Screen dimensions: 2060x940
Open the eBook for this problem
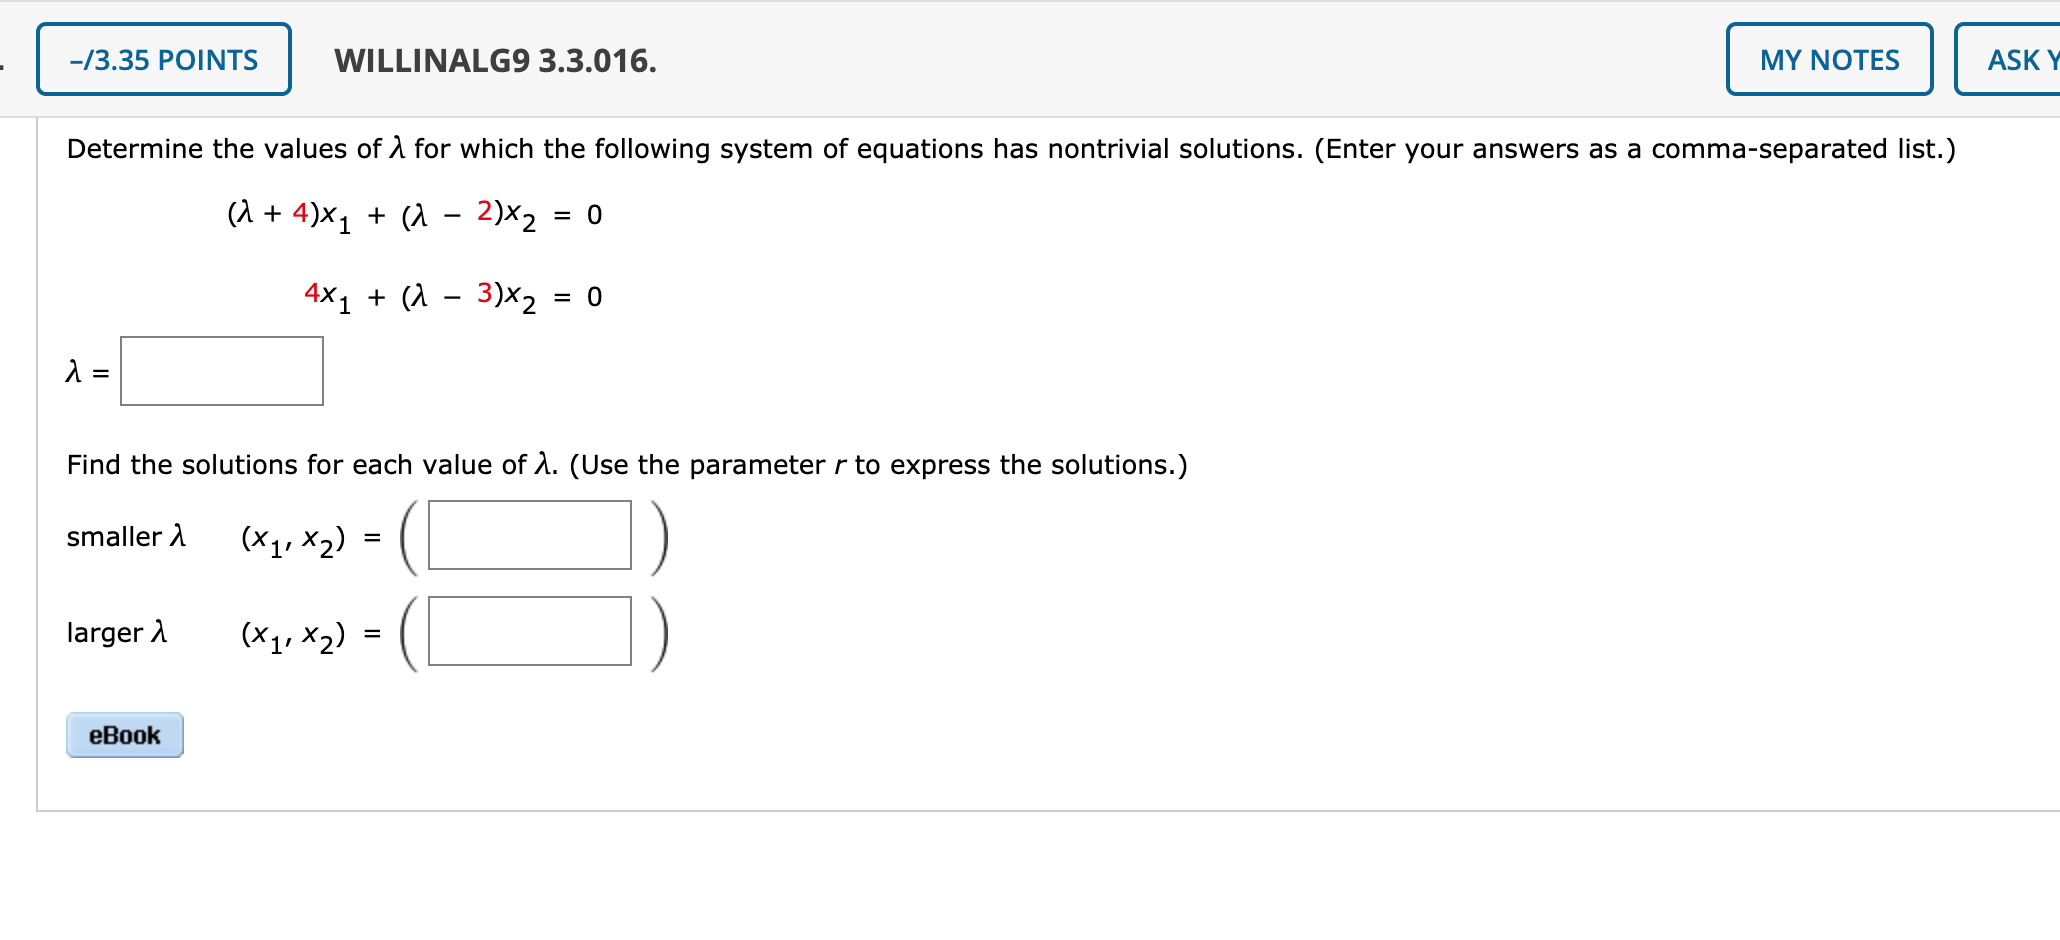pos(124,734)
